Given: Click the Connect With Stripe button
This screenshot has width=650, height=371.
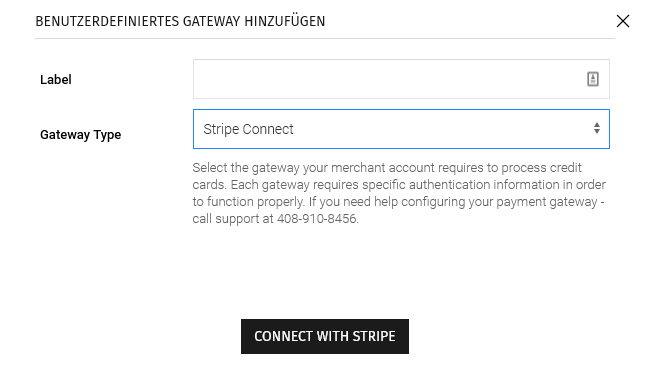Looking at the screenshot, I should [325, 336].
